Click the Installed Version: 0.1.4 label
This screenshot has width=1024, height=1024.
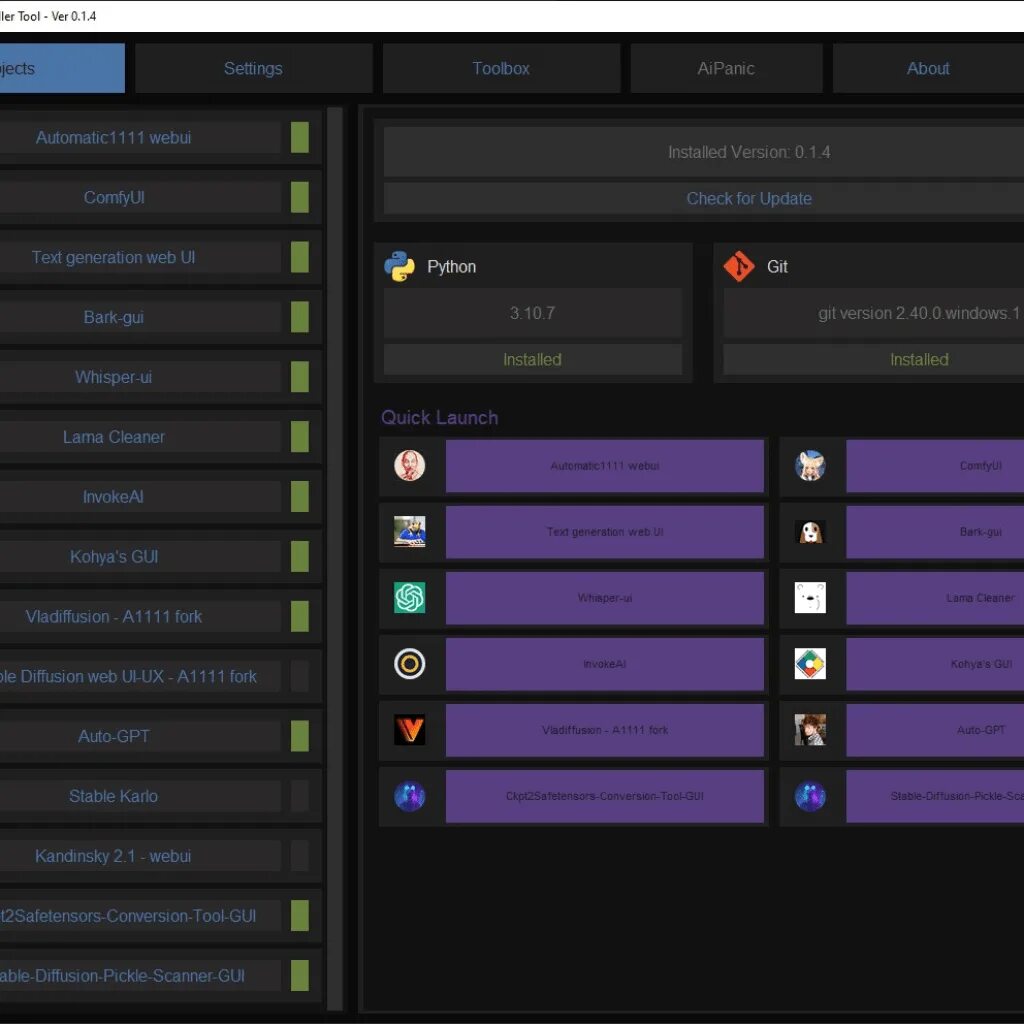tap(749, 152)
